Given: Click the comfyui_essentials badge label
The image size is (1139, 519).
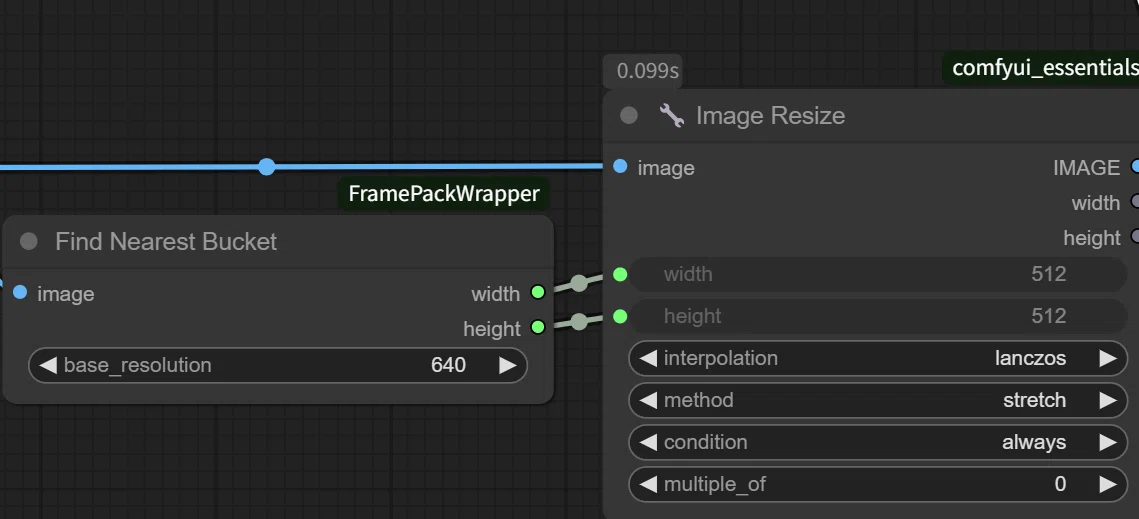Looking at the screenshot, I should point(1045,68).
